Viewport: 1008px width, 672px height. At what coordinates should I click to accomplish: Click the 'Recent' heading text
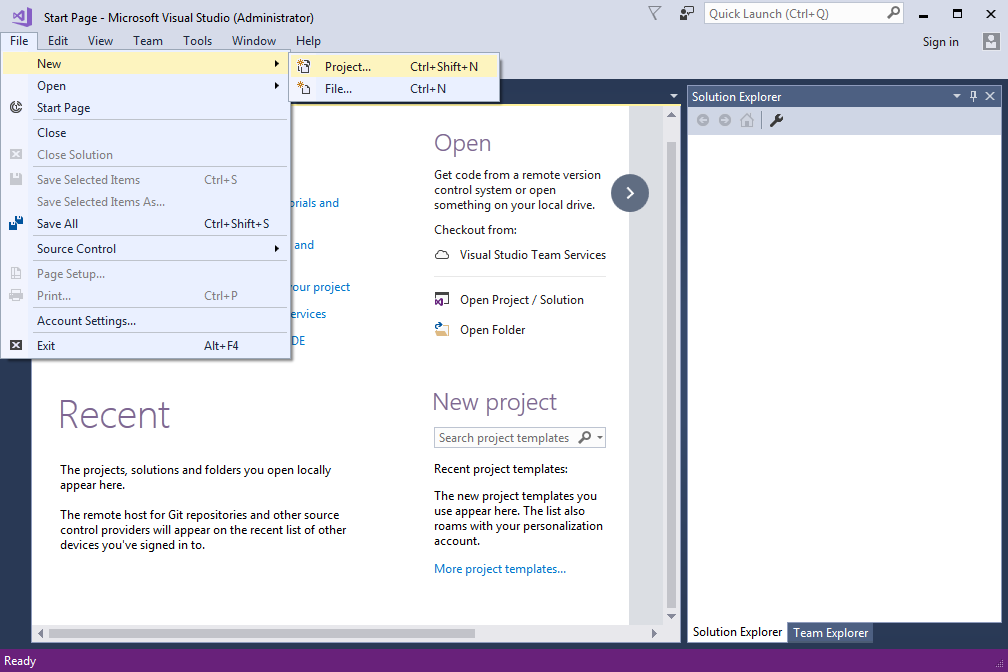(x=115, y=414)
